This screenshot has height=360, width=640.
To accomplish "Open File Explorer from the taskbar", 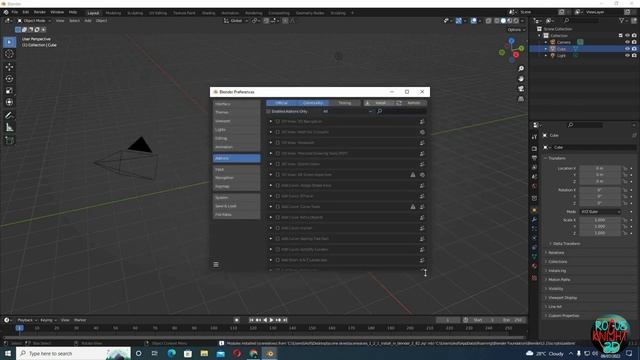I will [x=204, y=353].
